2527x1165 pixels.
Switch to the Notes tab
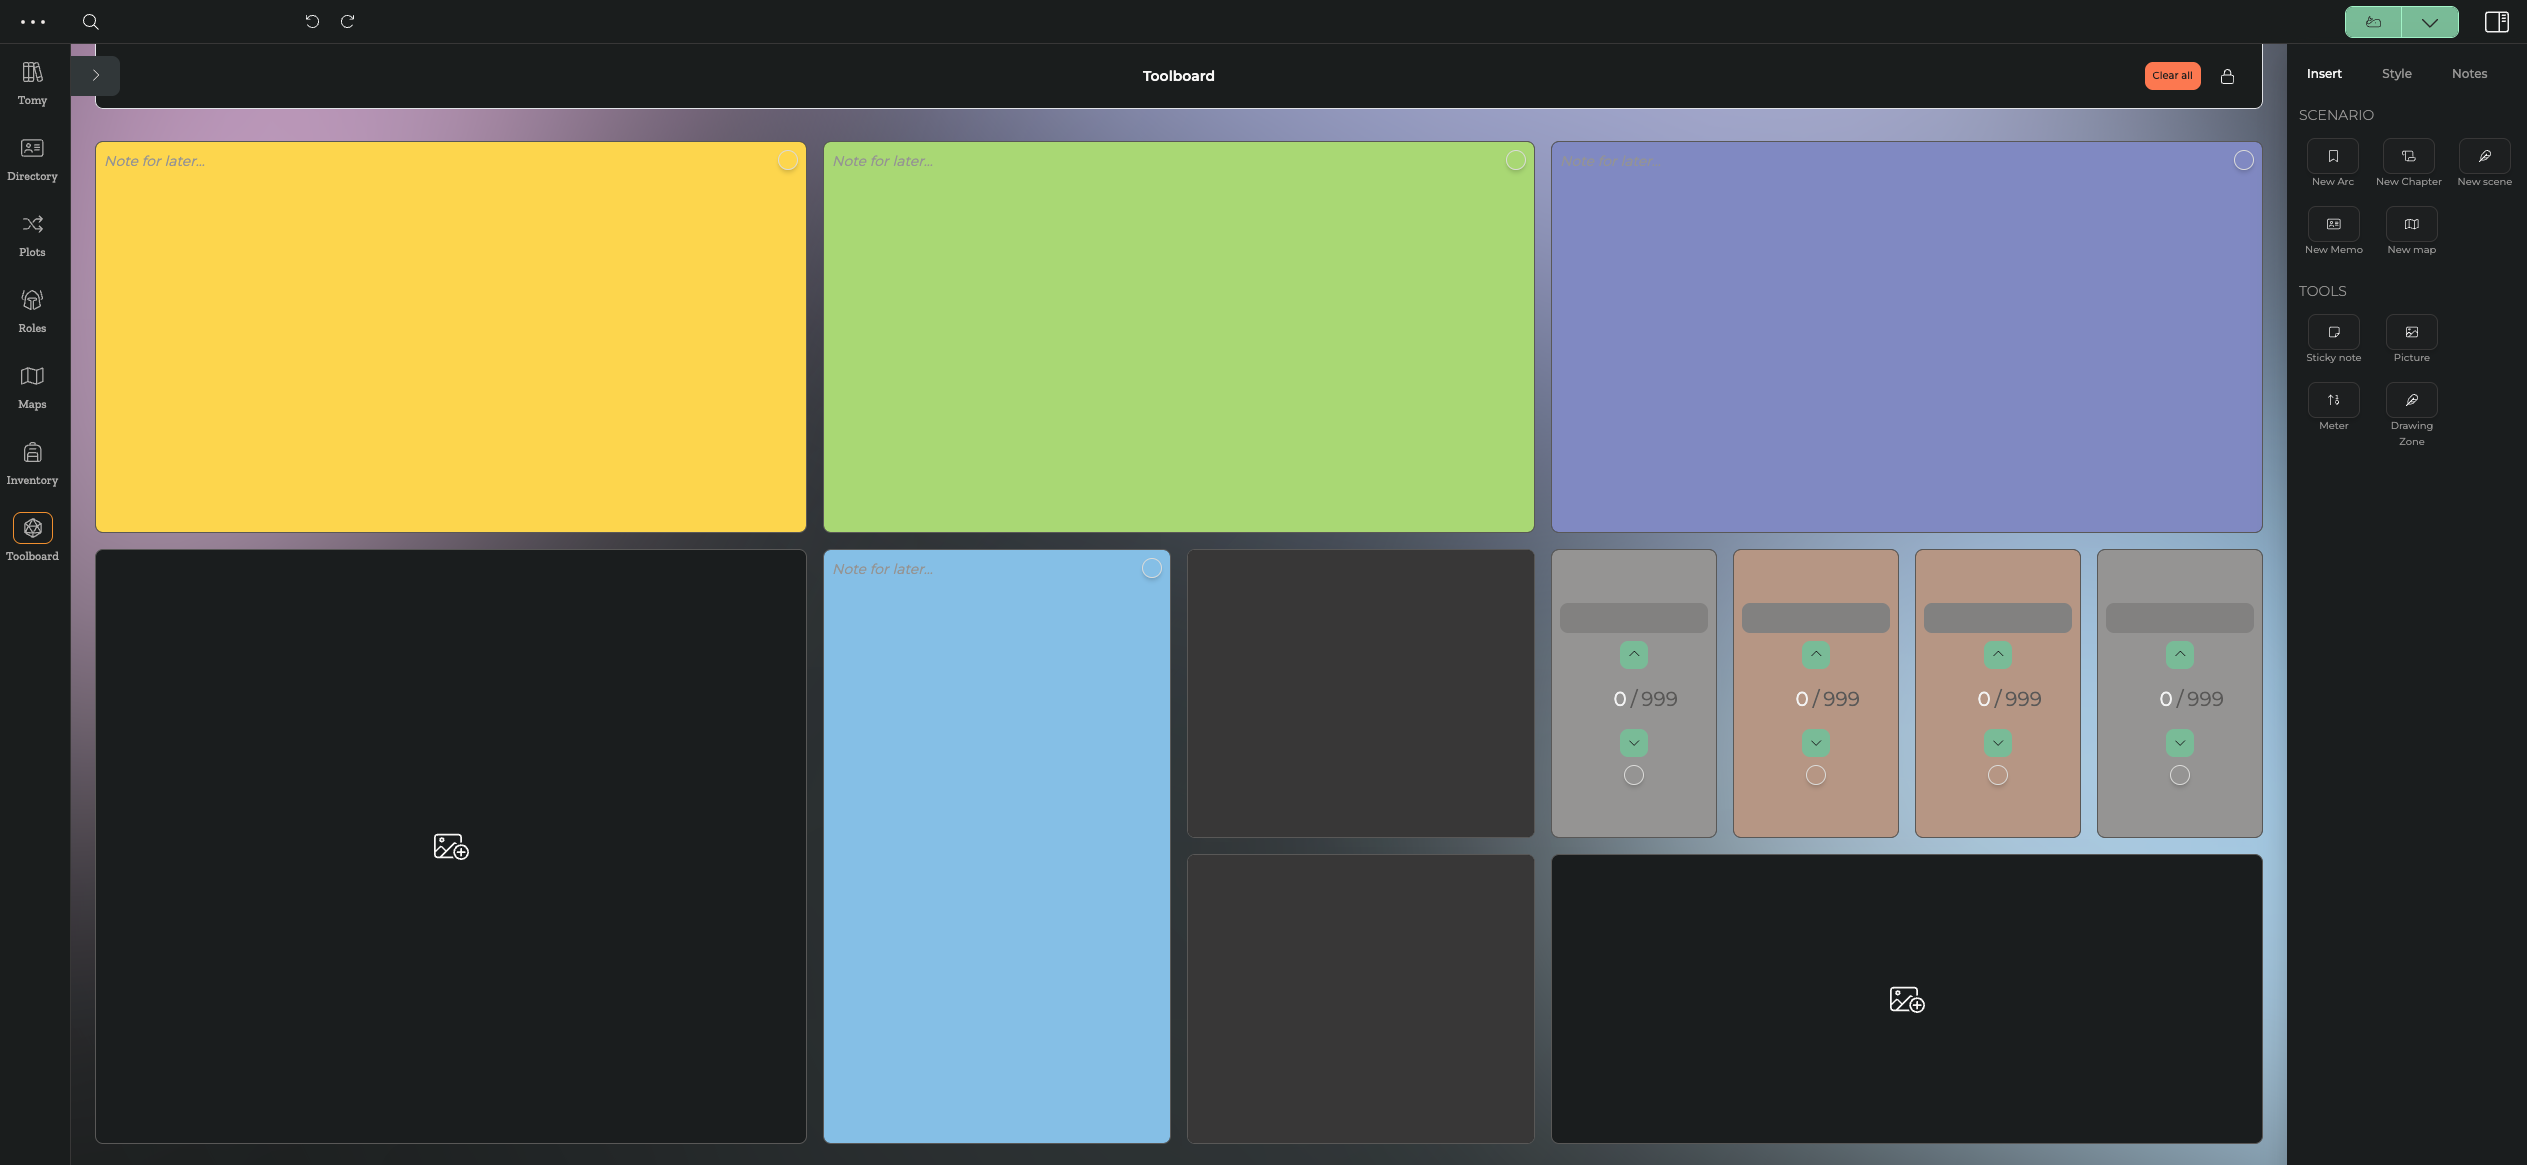click(2469, 74)
